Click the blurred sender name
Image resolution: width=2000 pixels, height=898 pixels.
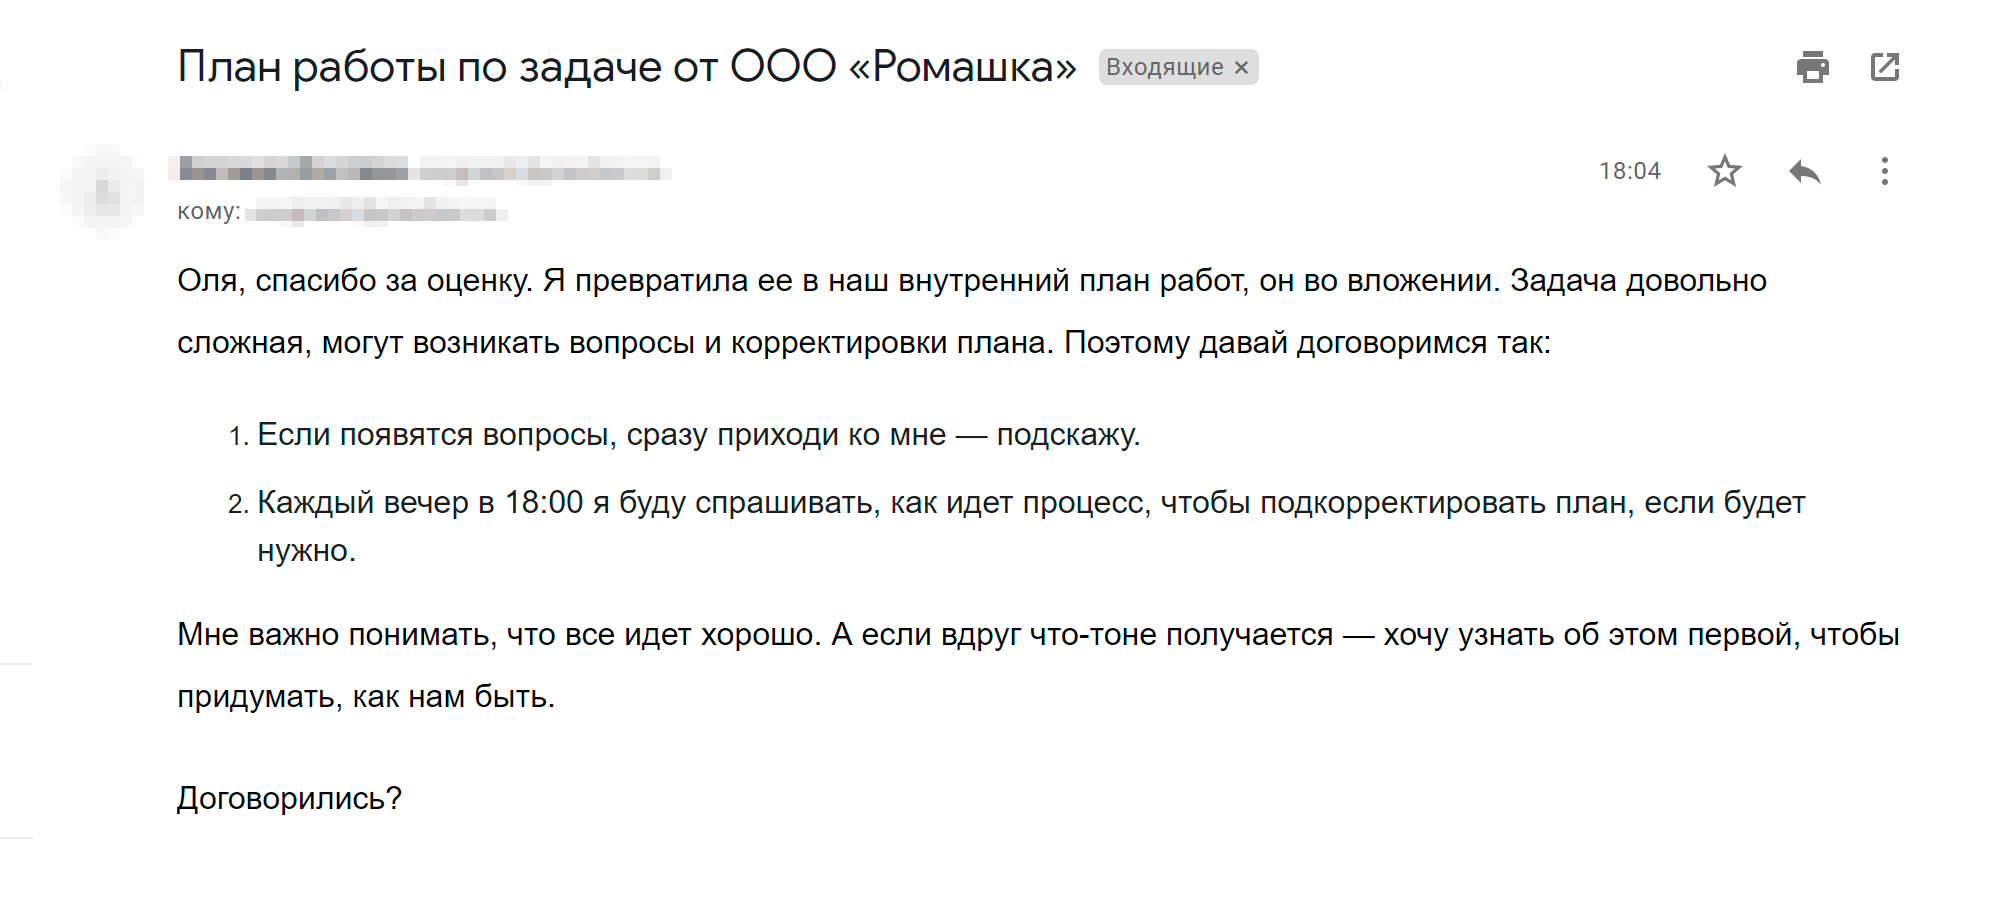[x=293, y=169]
